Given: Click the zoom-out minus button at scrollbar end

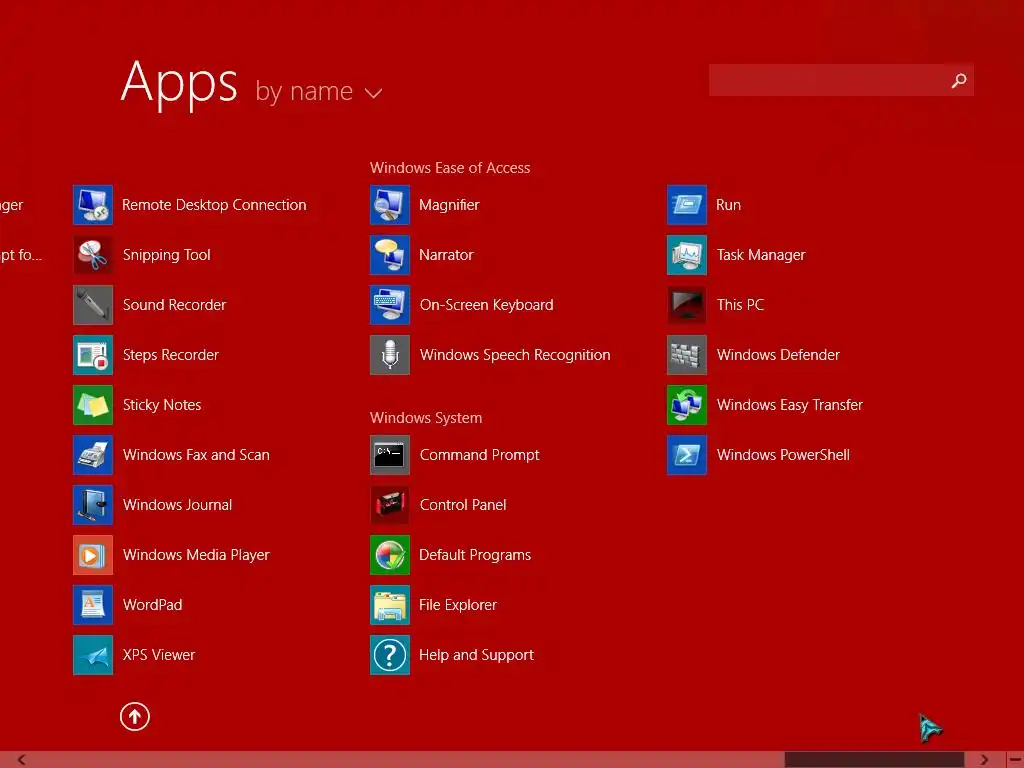Looking at the screenshot, I should click(1015, 760).
